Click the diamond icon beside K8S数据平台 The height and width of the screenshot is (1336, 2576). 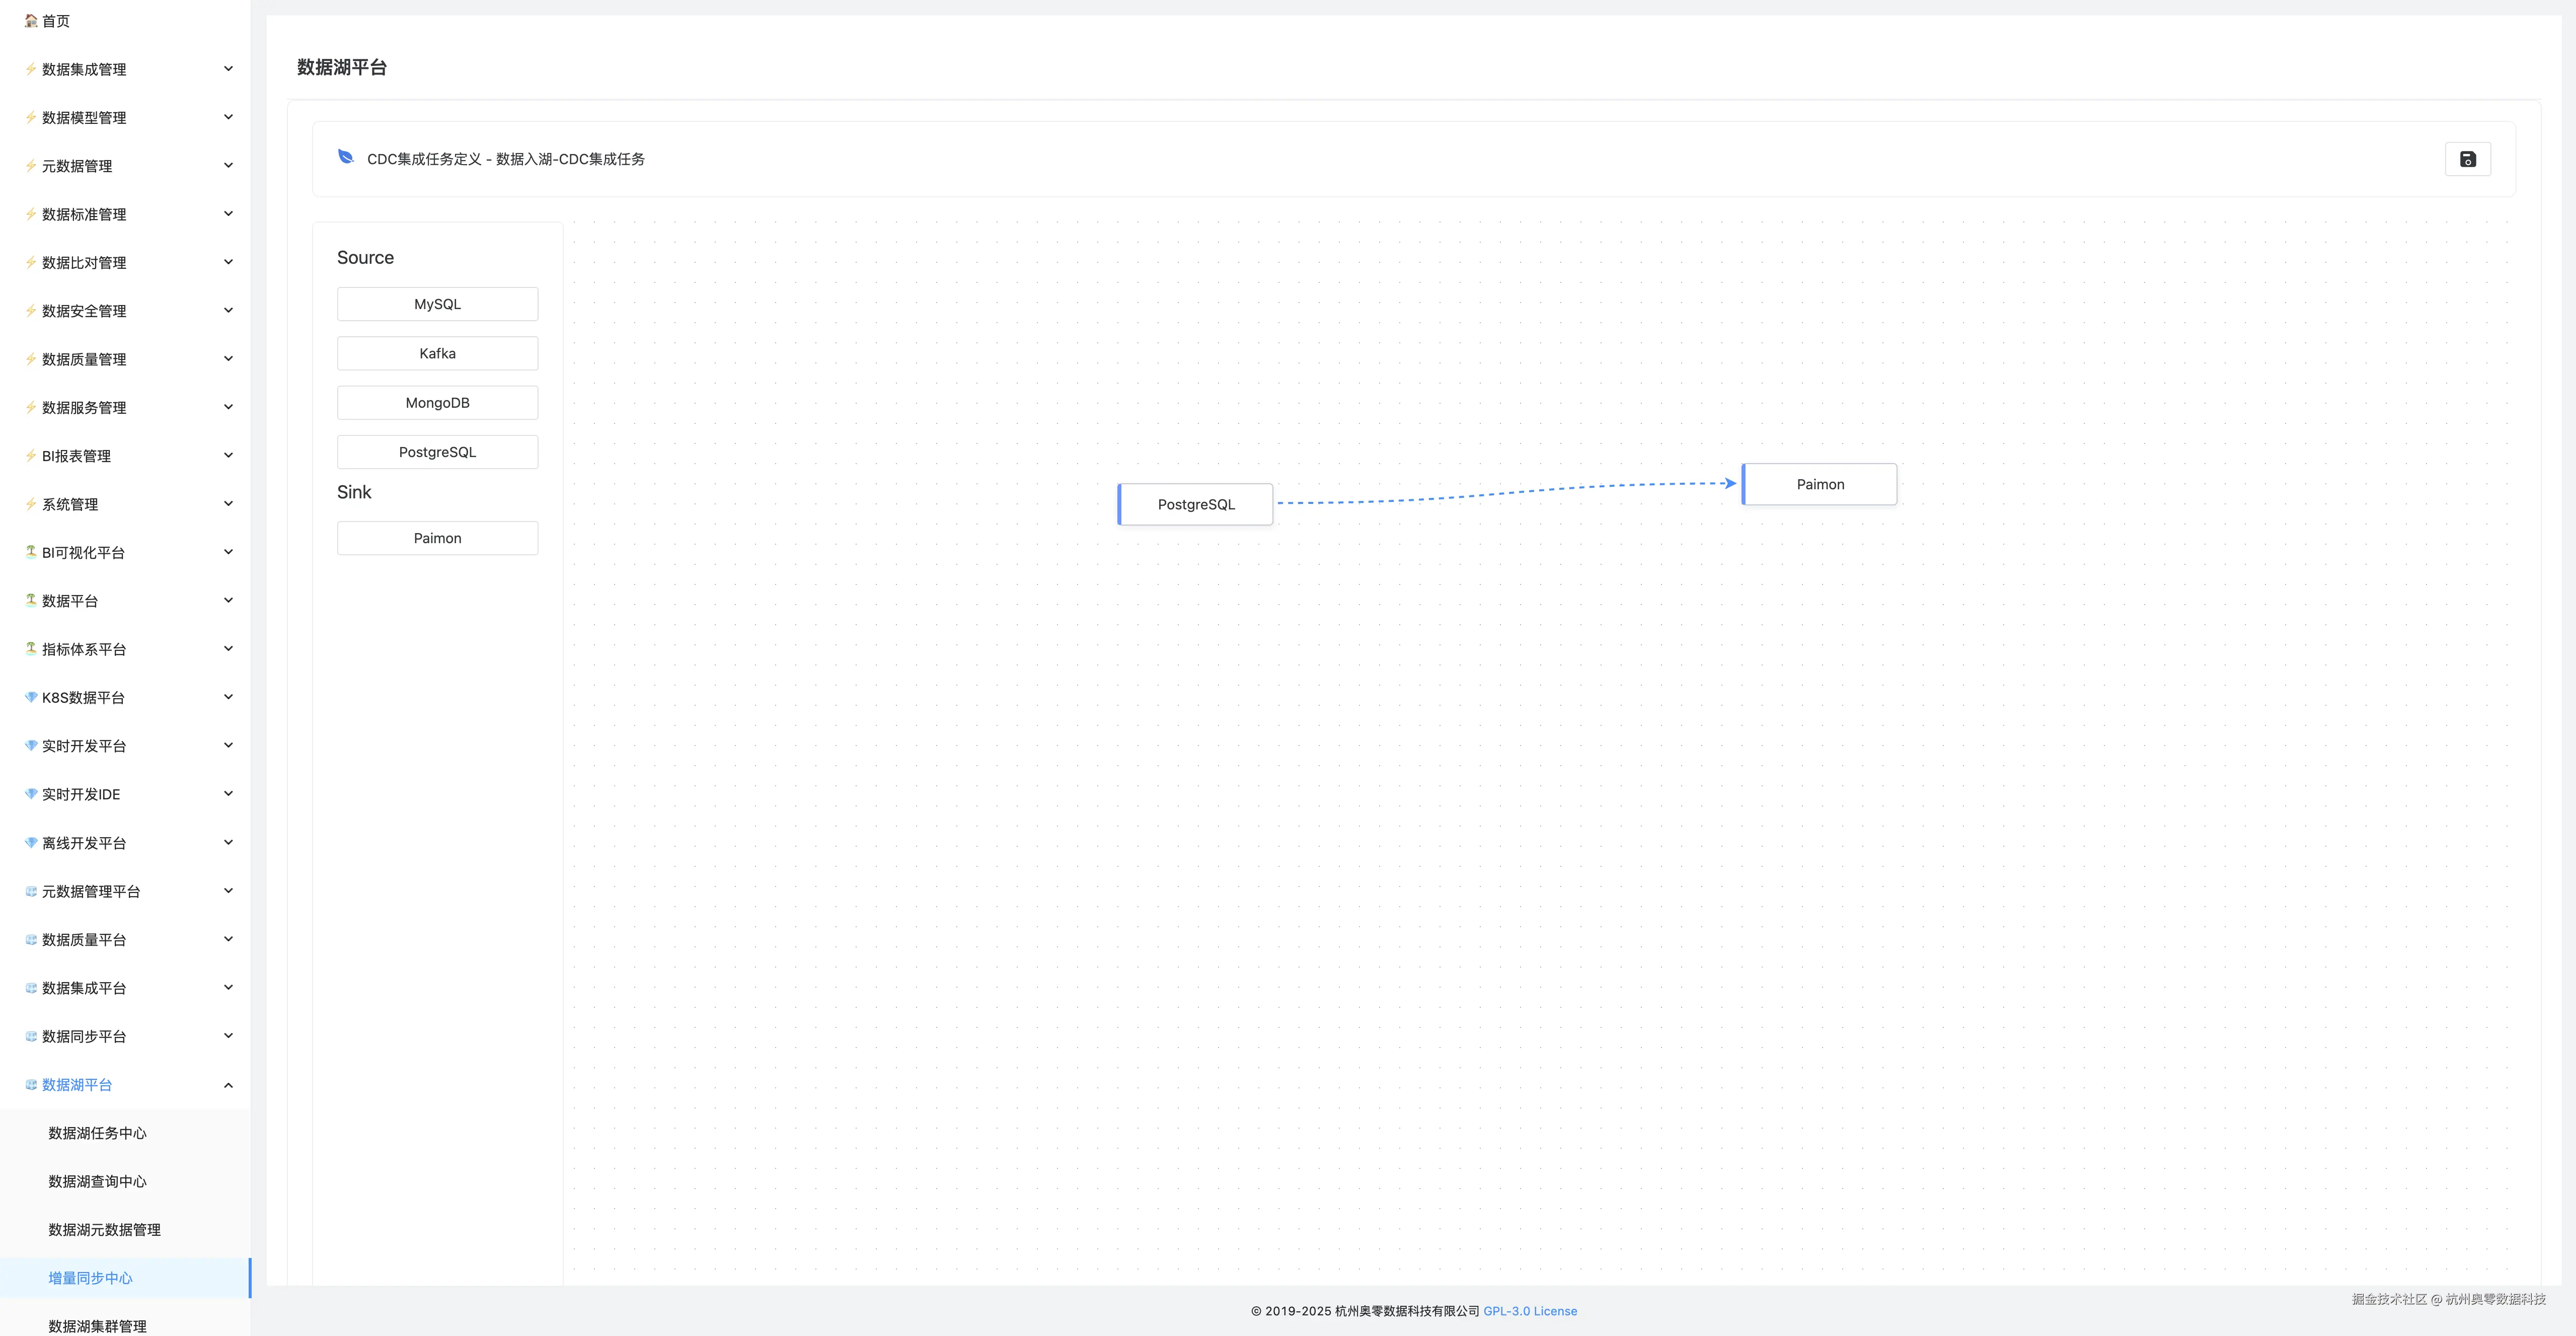coord(31,697)
